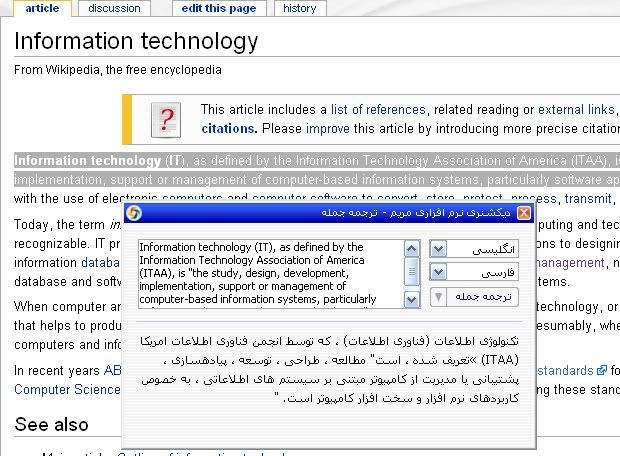Open the edit this page tab
The image size is (620, 456).
tap(219, 8)
